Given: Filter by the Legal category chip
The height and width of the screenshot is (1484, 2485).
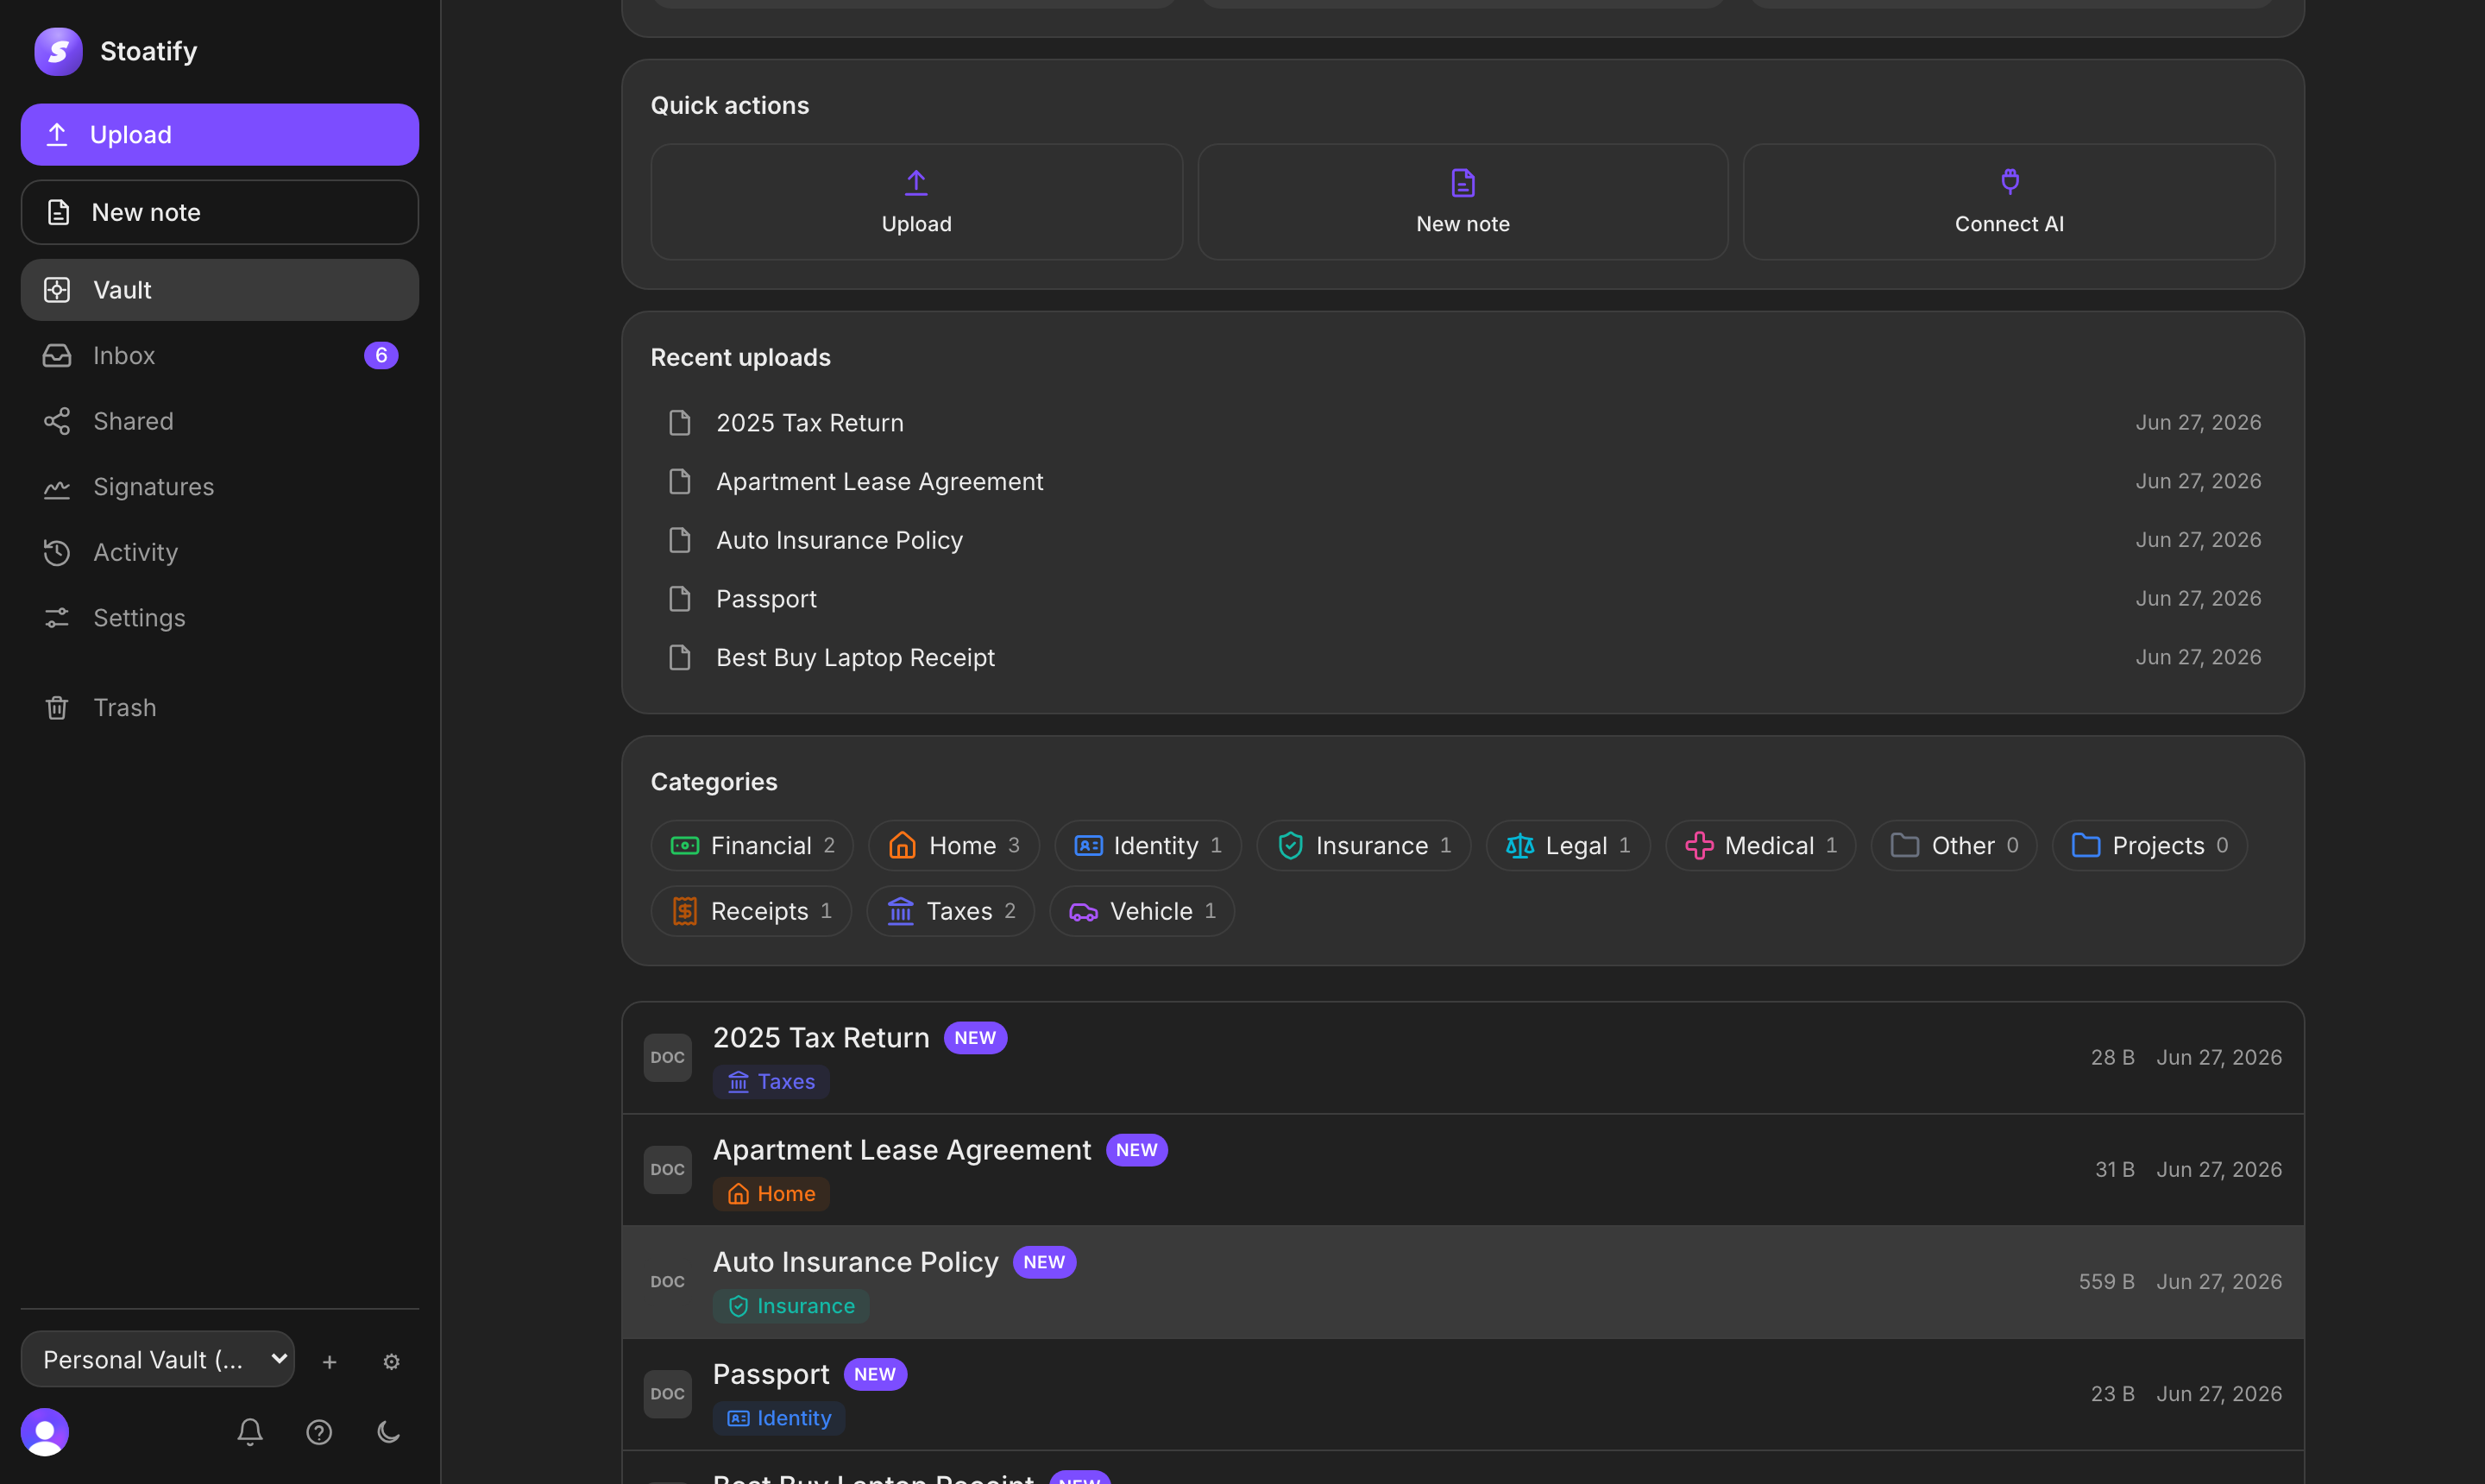Looking at the screenshot, I should pyautogui.click(x=1568, y=846).
